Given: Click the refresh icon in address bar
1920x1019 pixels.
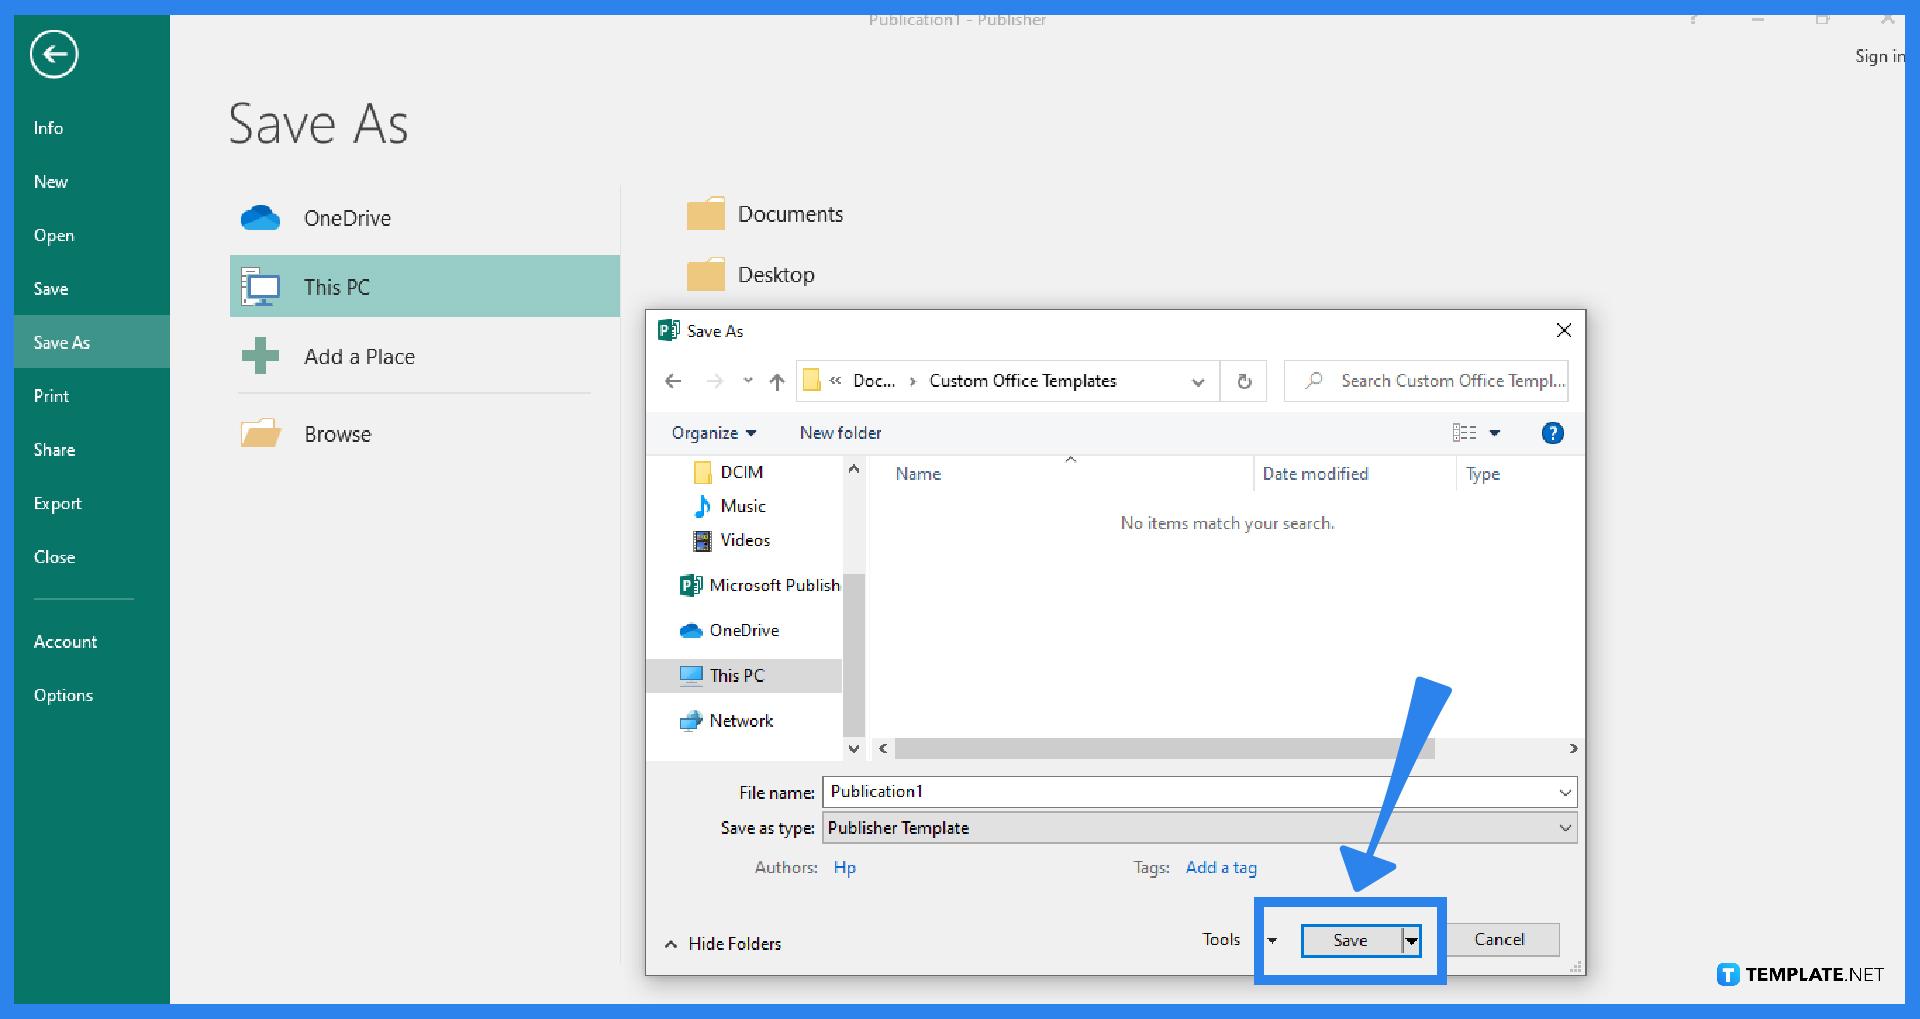Looking at the screenshot, I should (1243, 381).
